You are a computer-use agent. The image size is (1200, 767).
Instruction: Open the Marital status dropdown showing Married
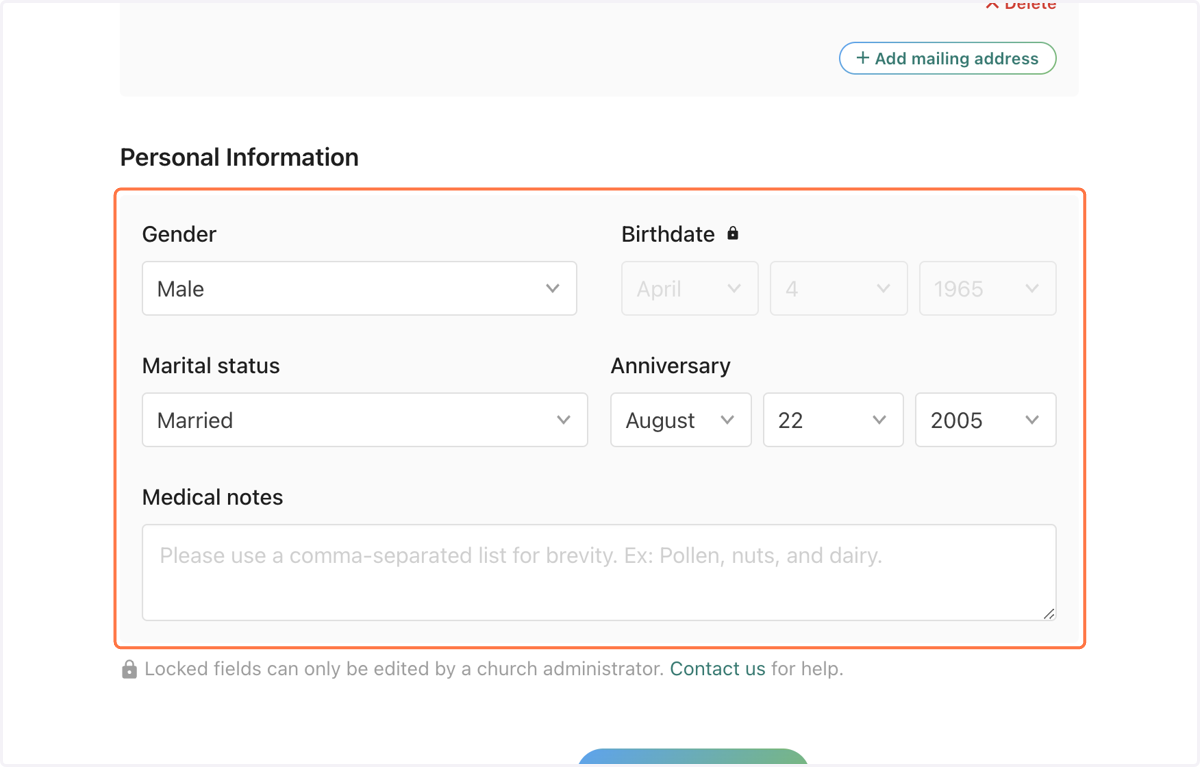[365, 420]
